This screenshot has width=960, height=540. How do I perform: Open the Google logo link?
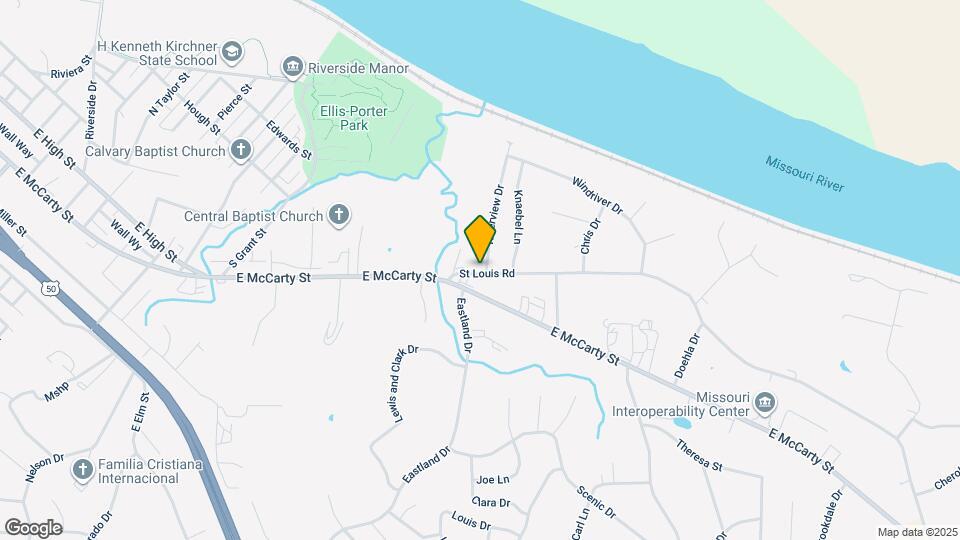click(x=34, y=528)
